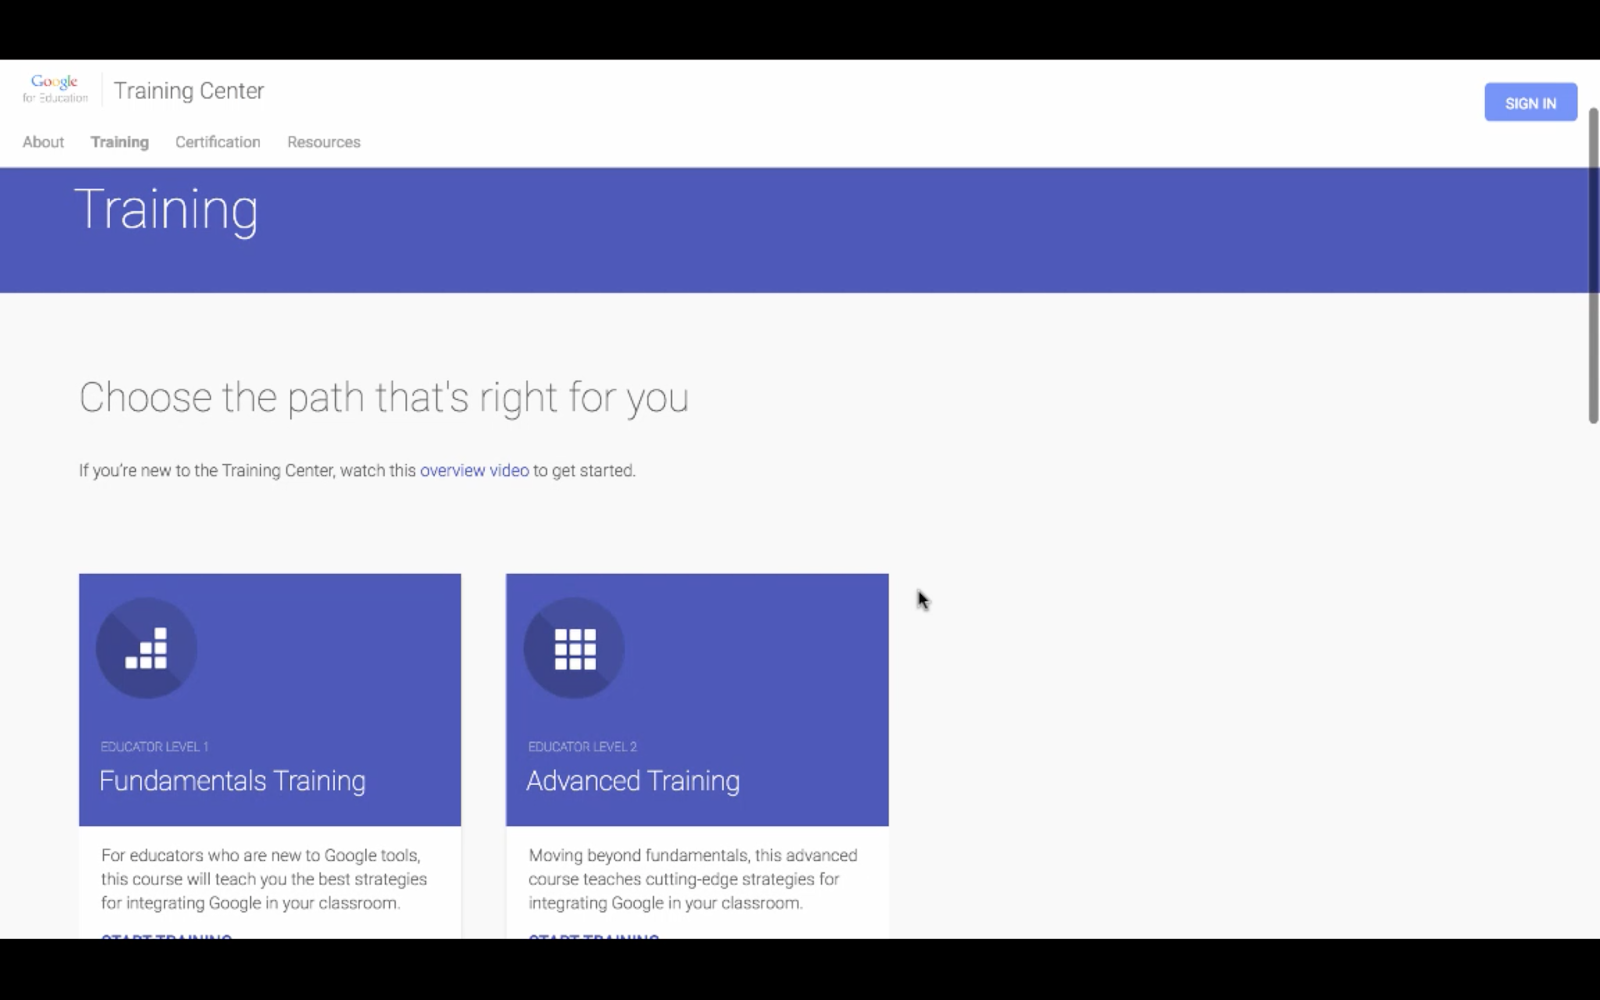
Task: Click the large 'Training' banner heading
Action: [x=166, y=210]
